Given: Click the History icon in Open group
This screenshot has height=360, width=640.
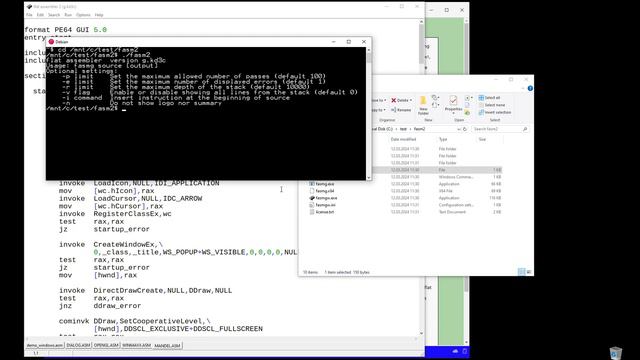Looking at the screenshot, I should (467, 113).
